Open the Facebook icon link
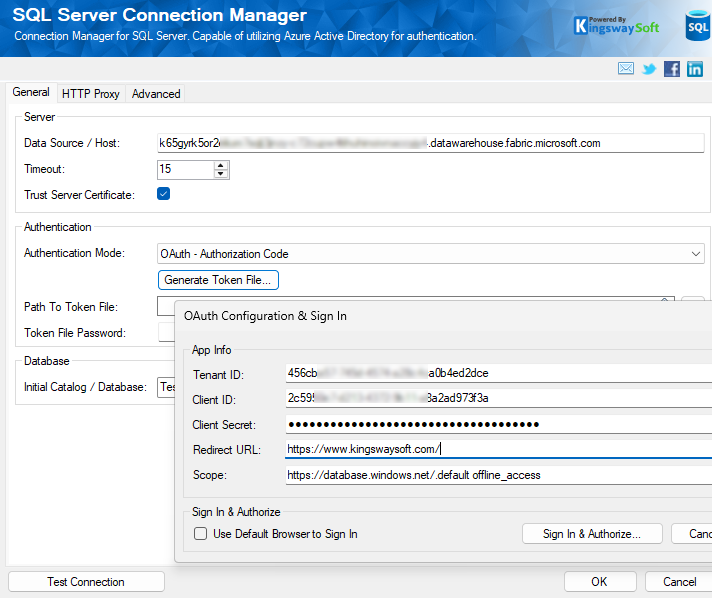This screenshot has height=598, width=712. pos(672,69)
